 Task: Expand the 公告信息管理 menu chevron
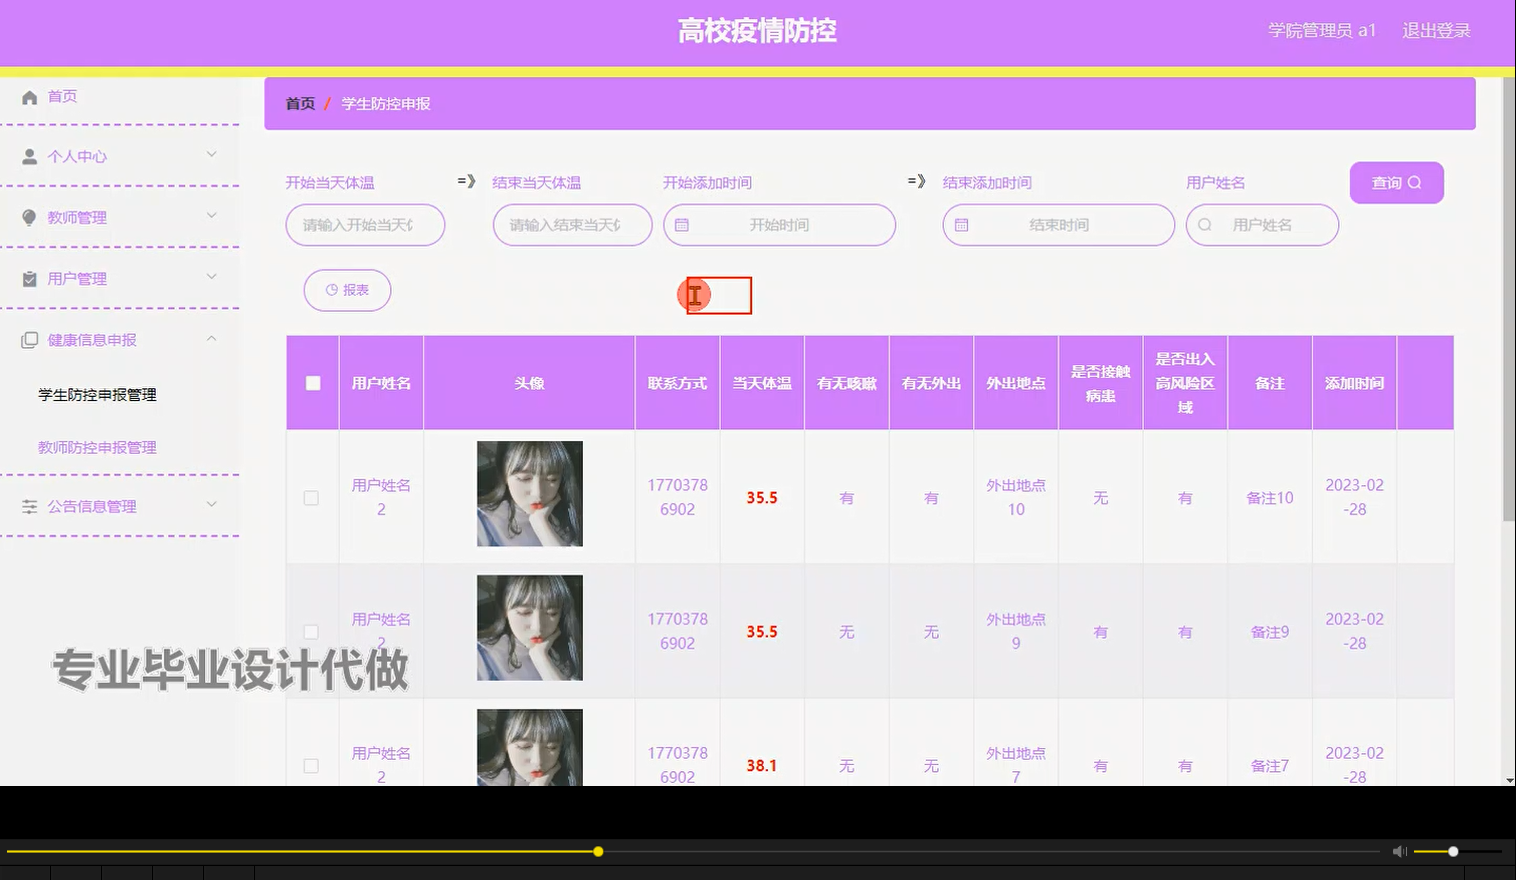[211, 504]
